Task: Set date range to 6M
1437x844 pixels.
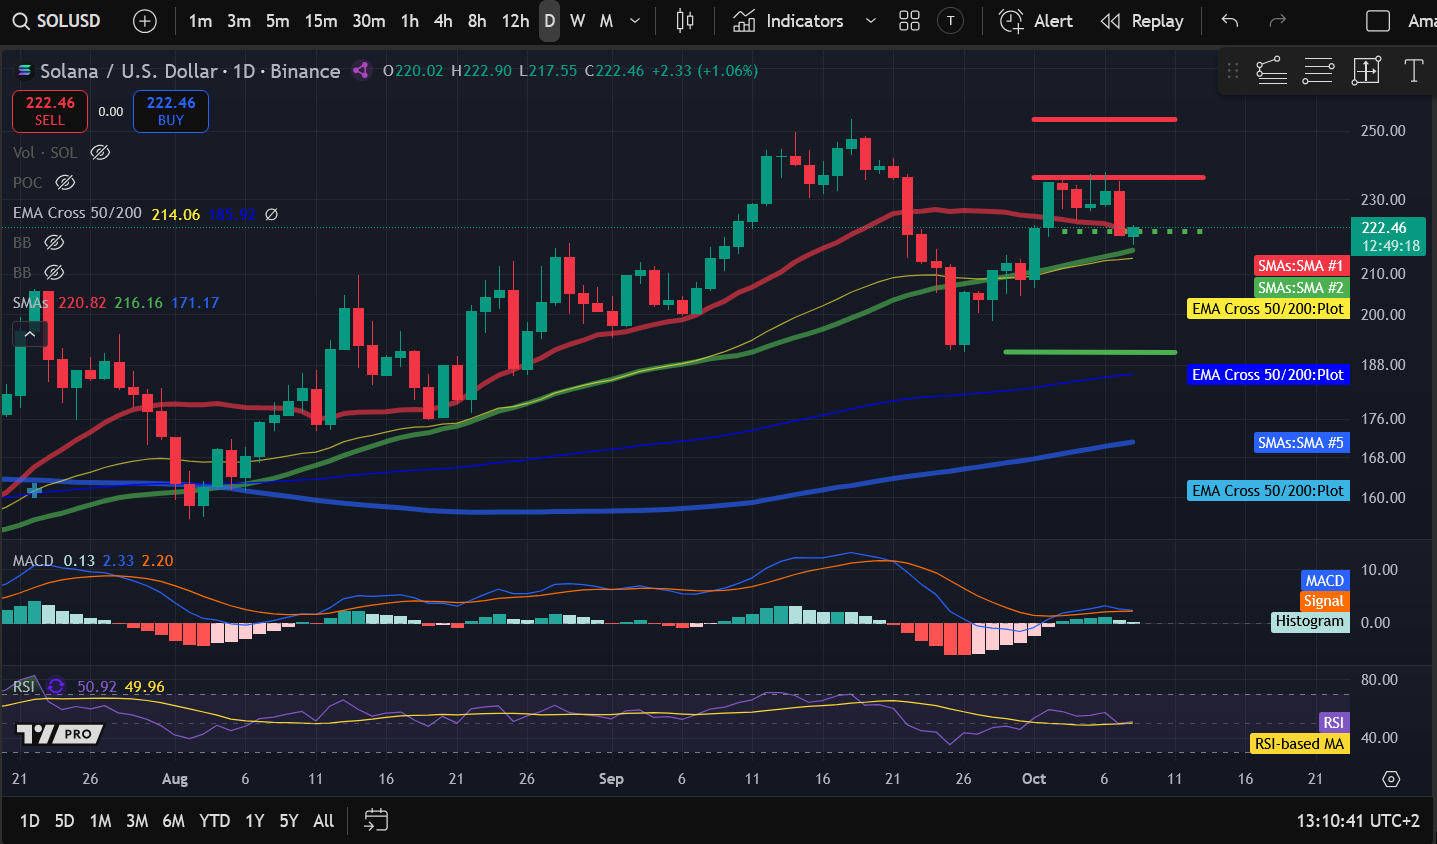Action: [174, 821]
